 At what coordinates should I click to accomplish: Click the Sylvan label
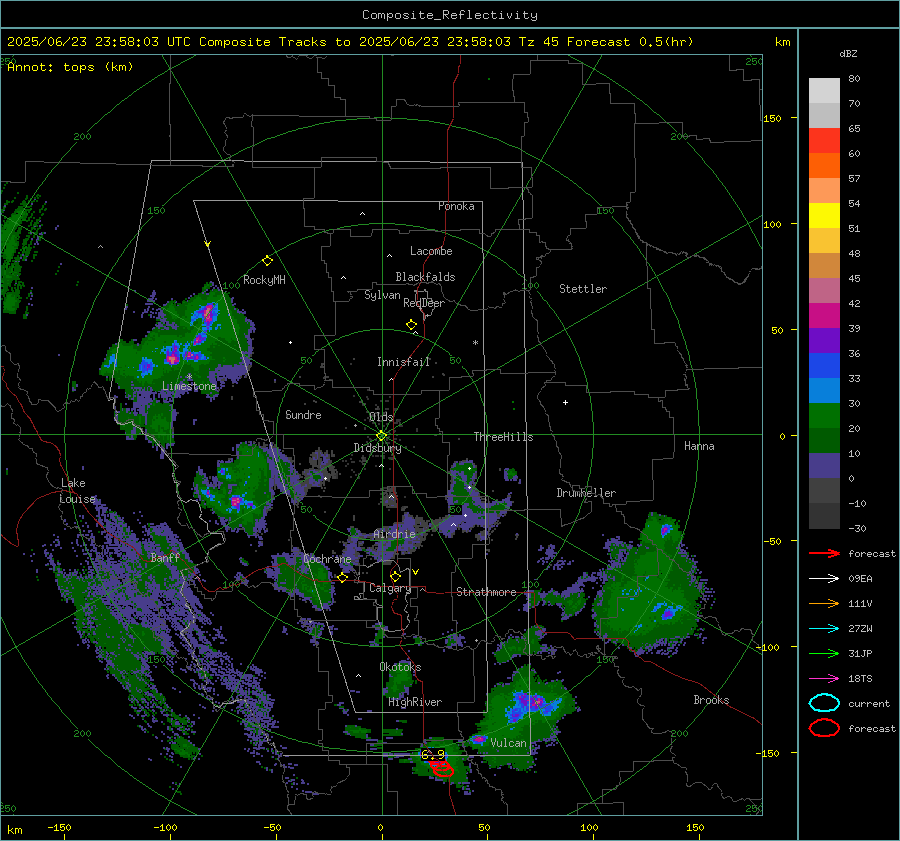tap(382, 295)
